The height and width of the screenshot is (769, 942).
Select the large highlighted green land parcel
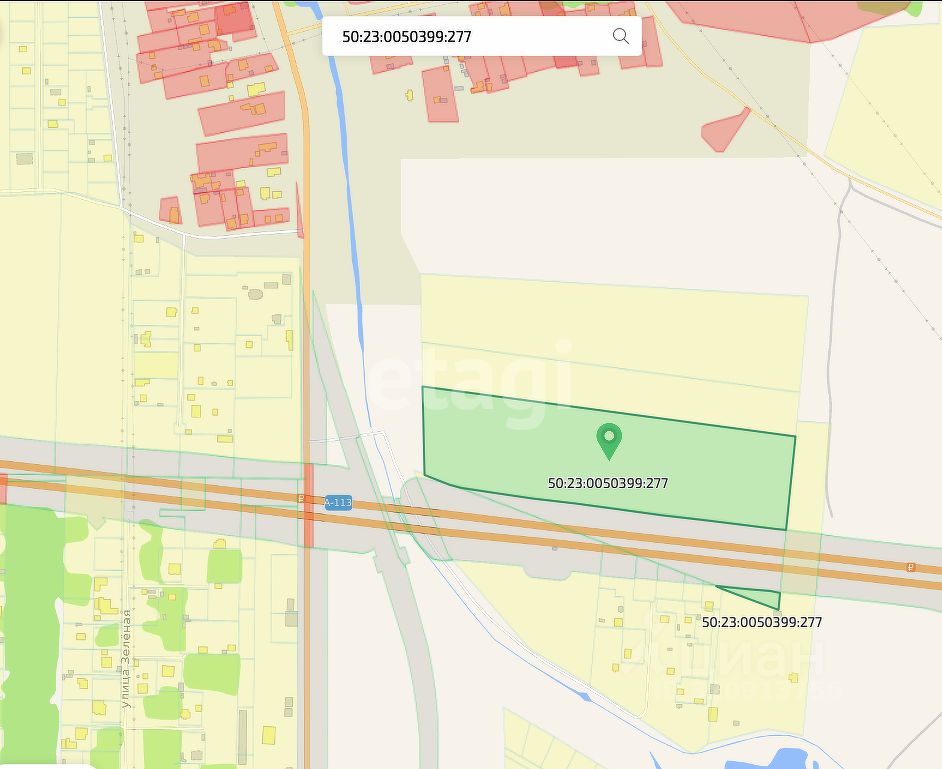tap(608, 458)
